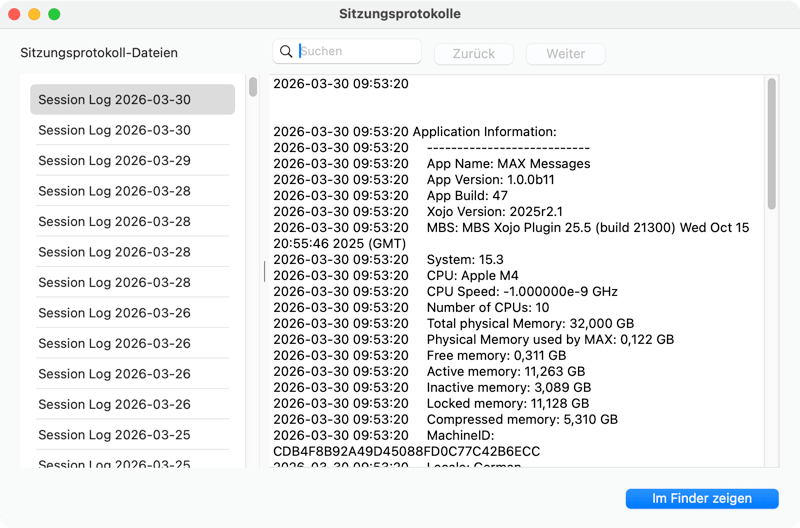The image size is (800, 528).
Task: Click the Locked memory: 11,128 GB line
Action: coord(431,404)
